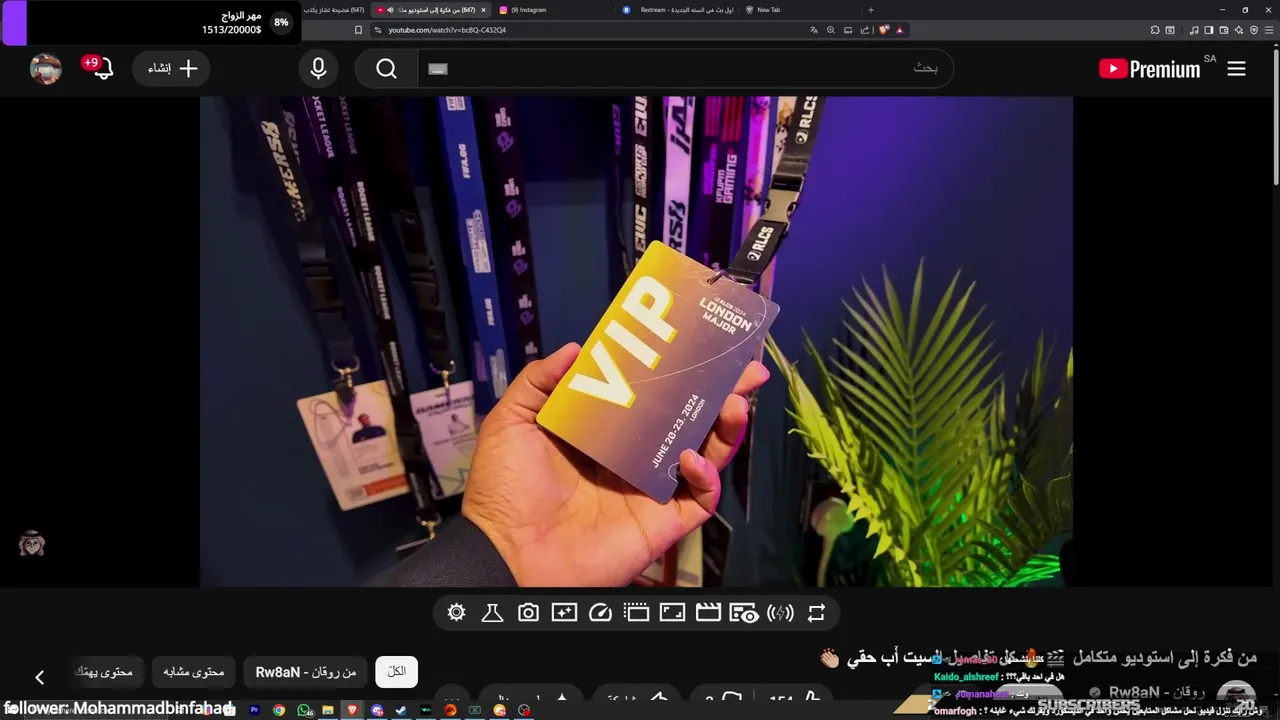Open Steam from the taskbar
The width and height of the screenshot is (1280, 720).
401,710
